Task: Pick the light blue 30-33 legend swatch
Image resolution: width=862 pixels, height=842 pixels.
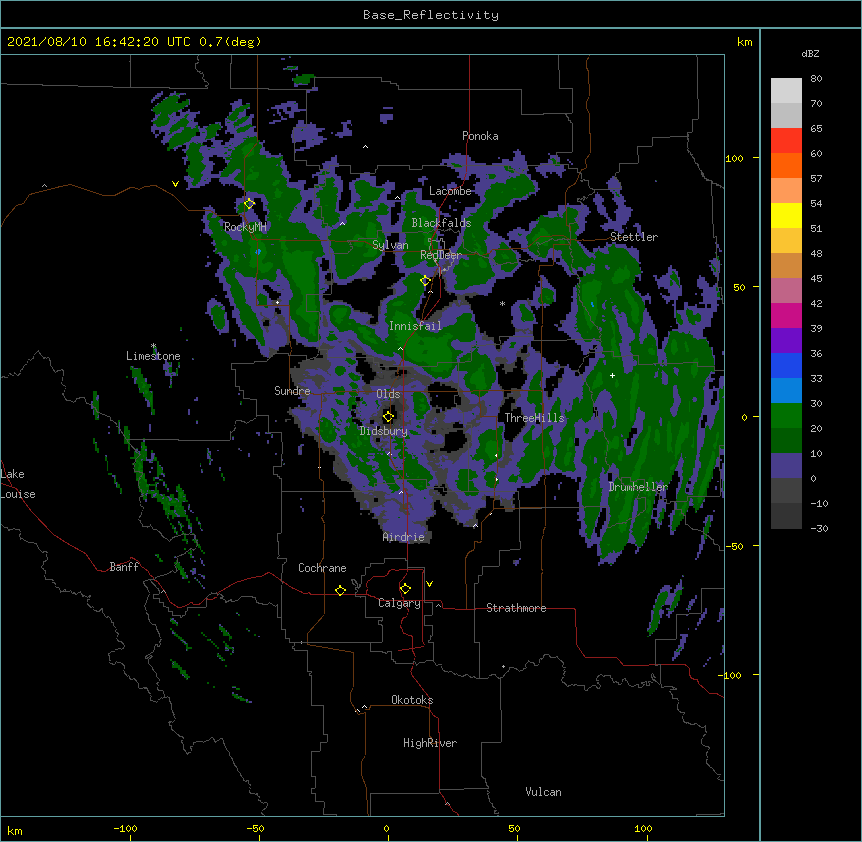Action: pos(786,391)
